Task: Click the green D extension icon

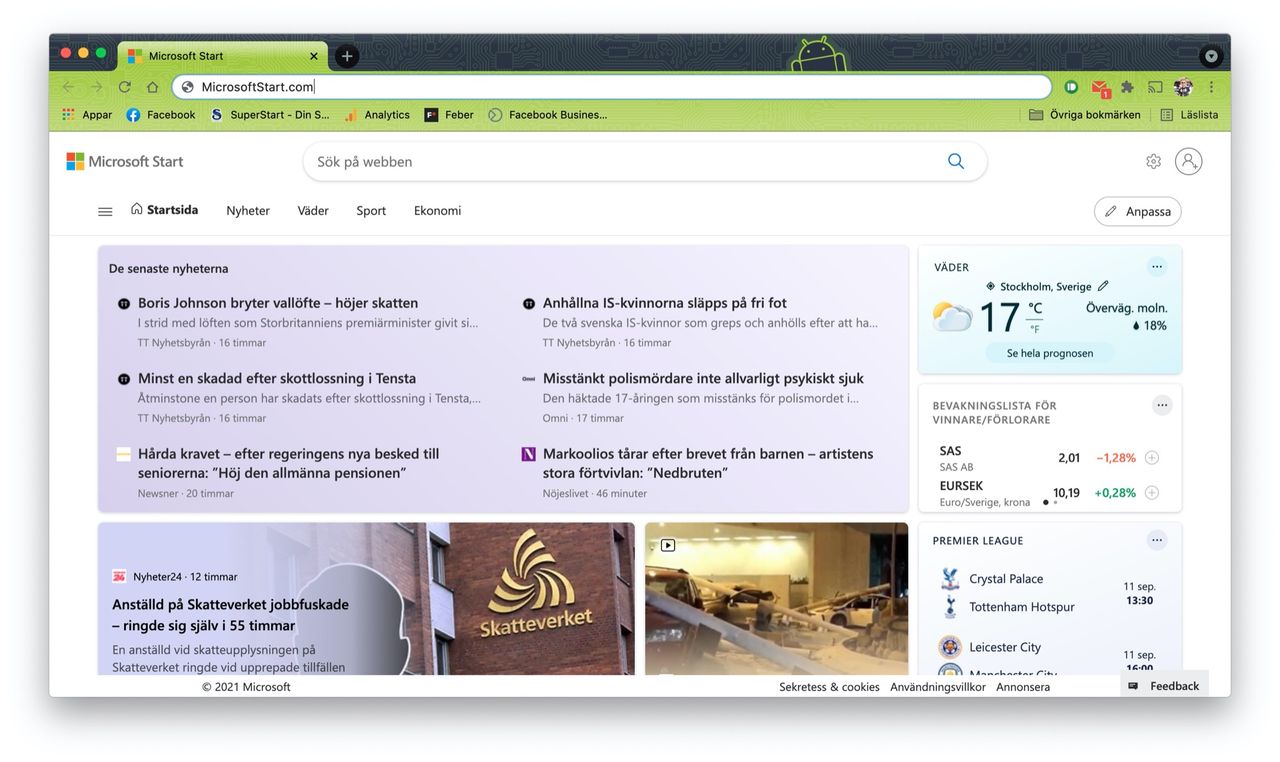Action: coord(1071,87)
